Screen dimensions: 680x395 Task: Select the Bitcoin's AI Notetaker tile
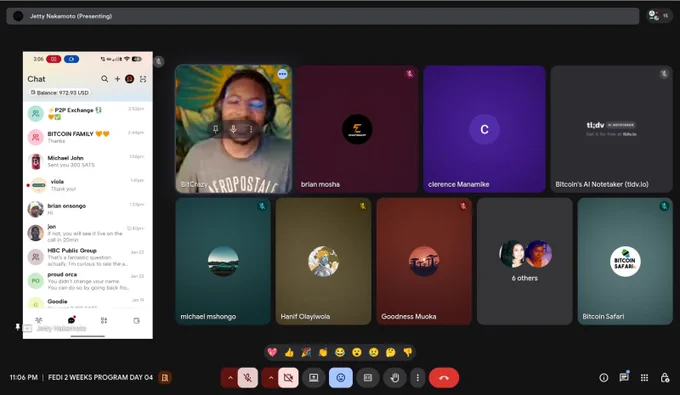(x=611, y=129)
